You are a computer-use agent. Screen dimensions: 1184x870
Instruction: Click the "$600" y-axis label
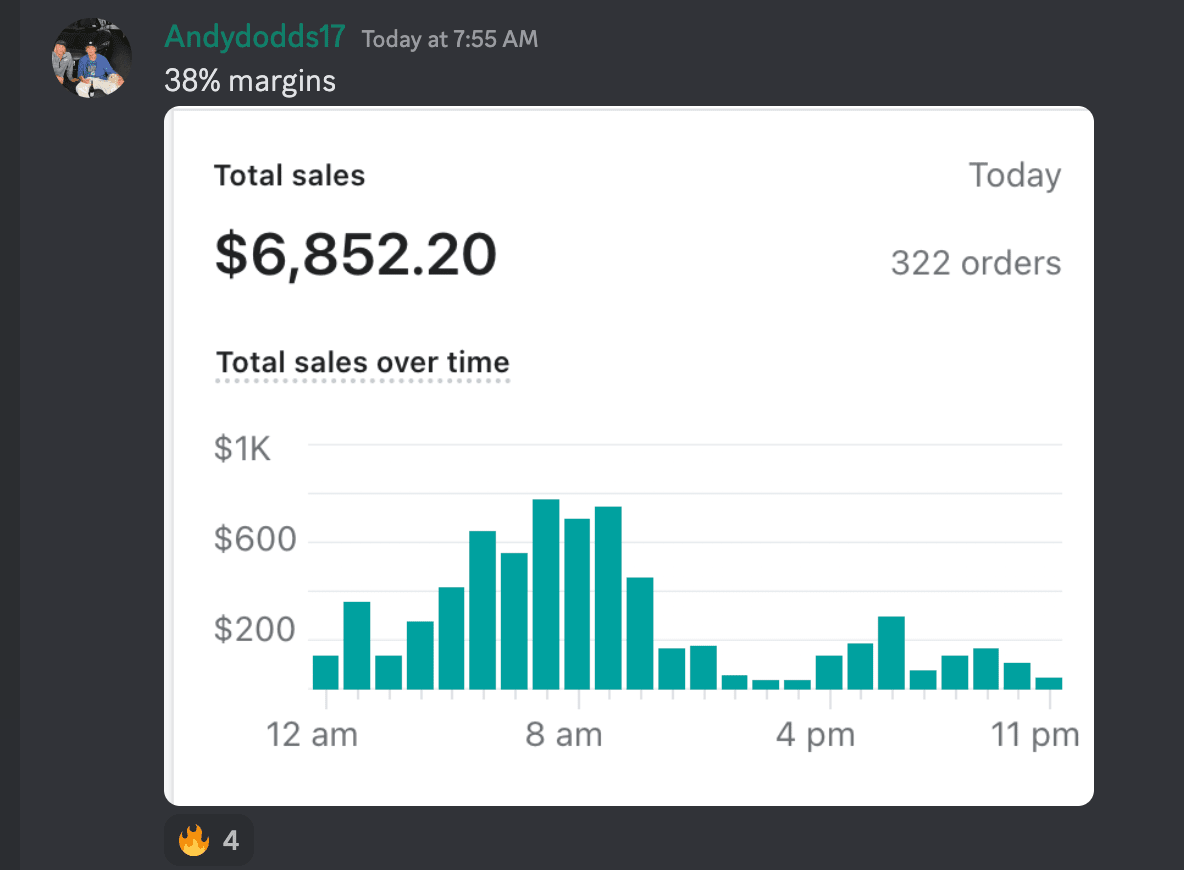255,540
